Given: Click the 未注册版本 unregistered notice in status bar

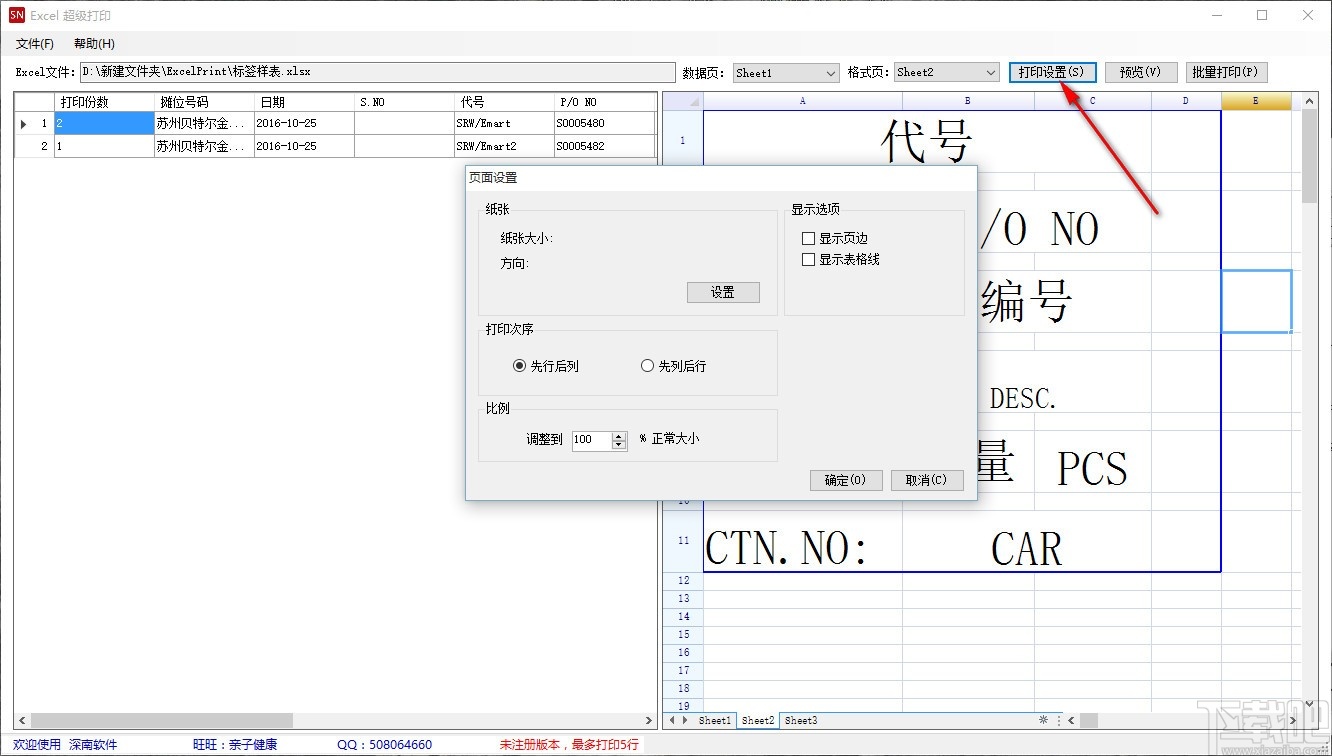Looking at the screenshot, I should (569, 745).
